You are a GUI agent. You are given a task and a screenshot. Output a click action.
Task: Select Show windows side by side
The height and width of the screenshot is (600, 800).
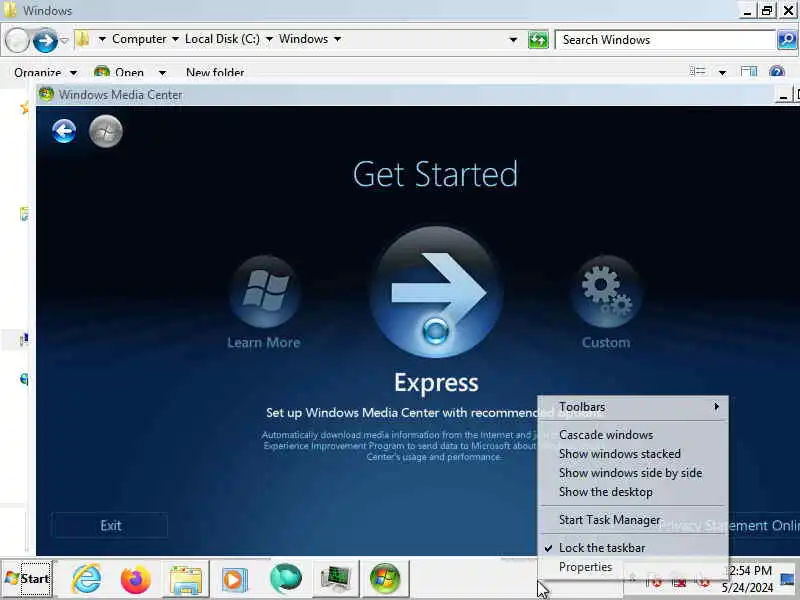click(633, 473)
